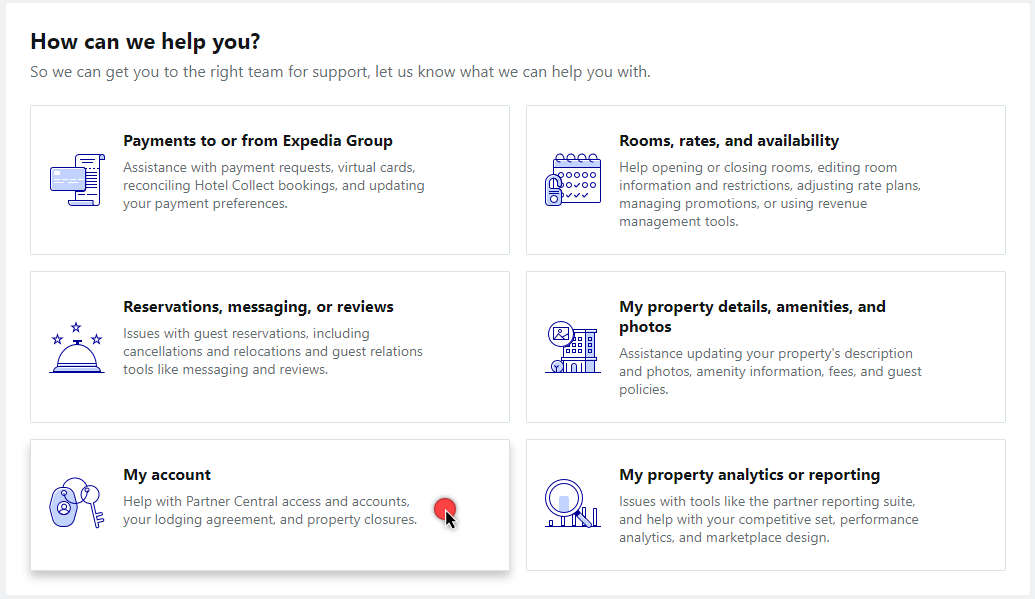The height and width of the screenshot is (599, 1035).
Task: Open My property details, amenities, and photos
Action: coord(752,316)
